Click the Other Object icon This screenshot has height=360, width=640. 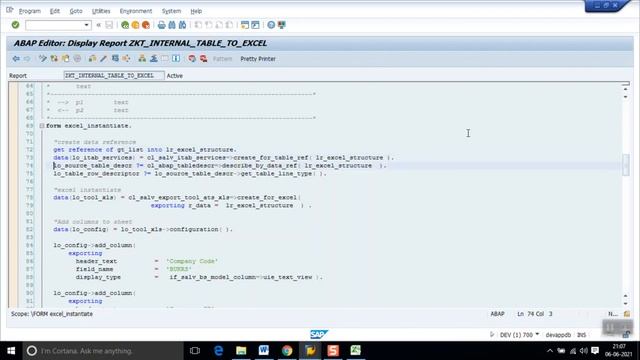point(66,59)
